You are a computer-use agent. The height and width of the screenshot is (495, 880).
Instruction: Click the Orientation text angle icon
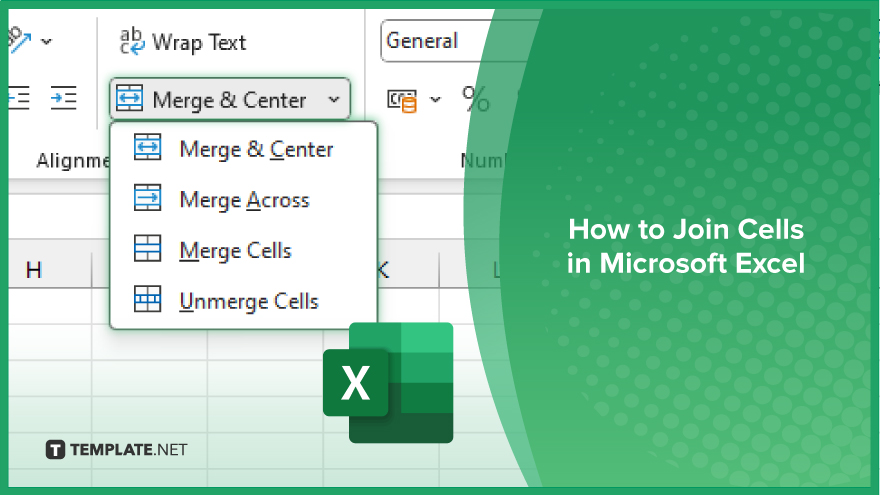[20, 40]
